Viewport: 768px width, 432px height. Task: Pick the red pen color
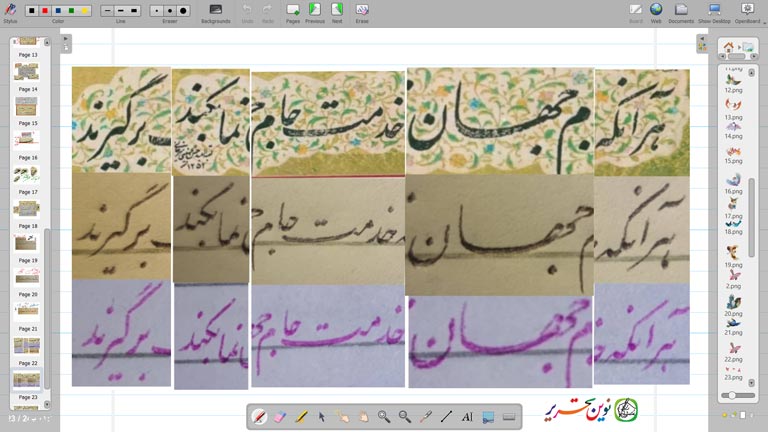click(45, 10)
